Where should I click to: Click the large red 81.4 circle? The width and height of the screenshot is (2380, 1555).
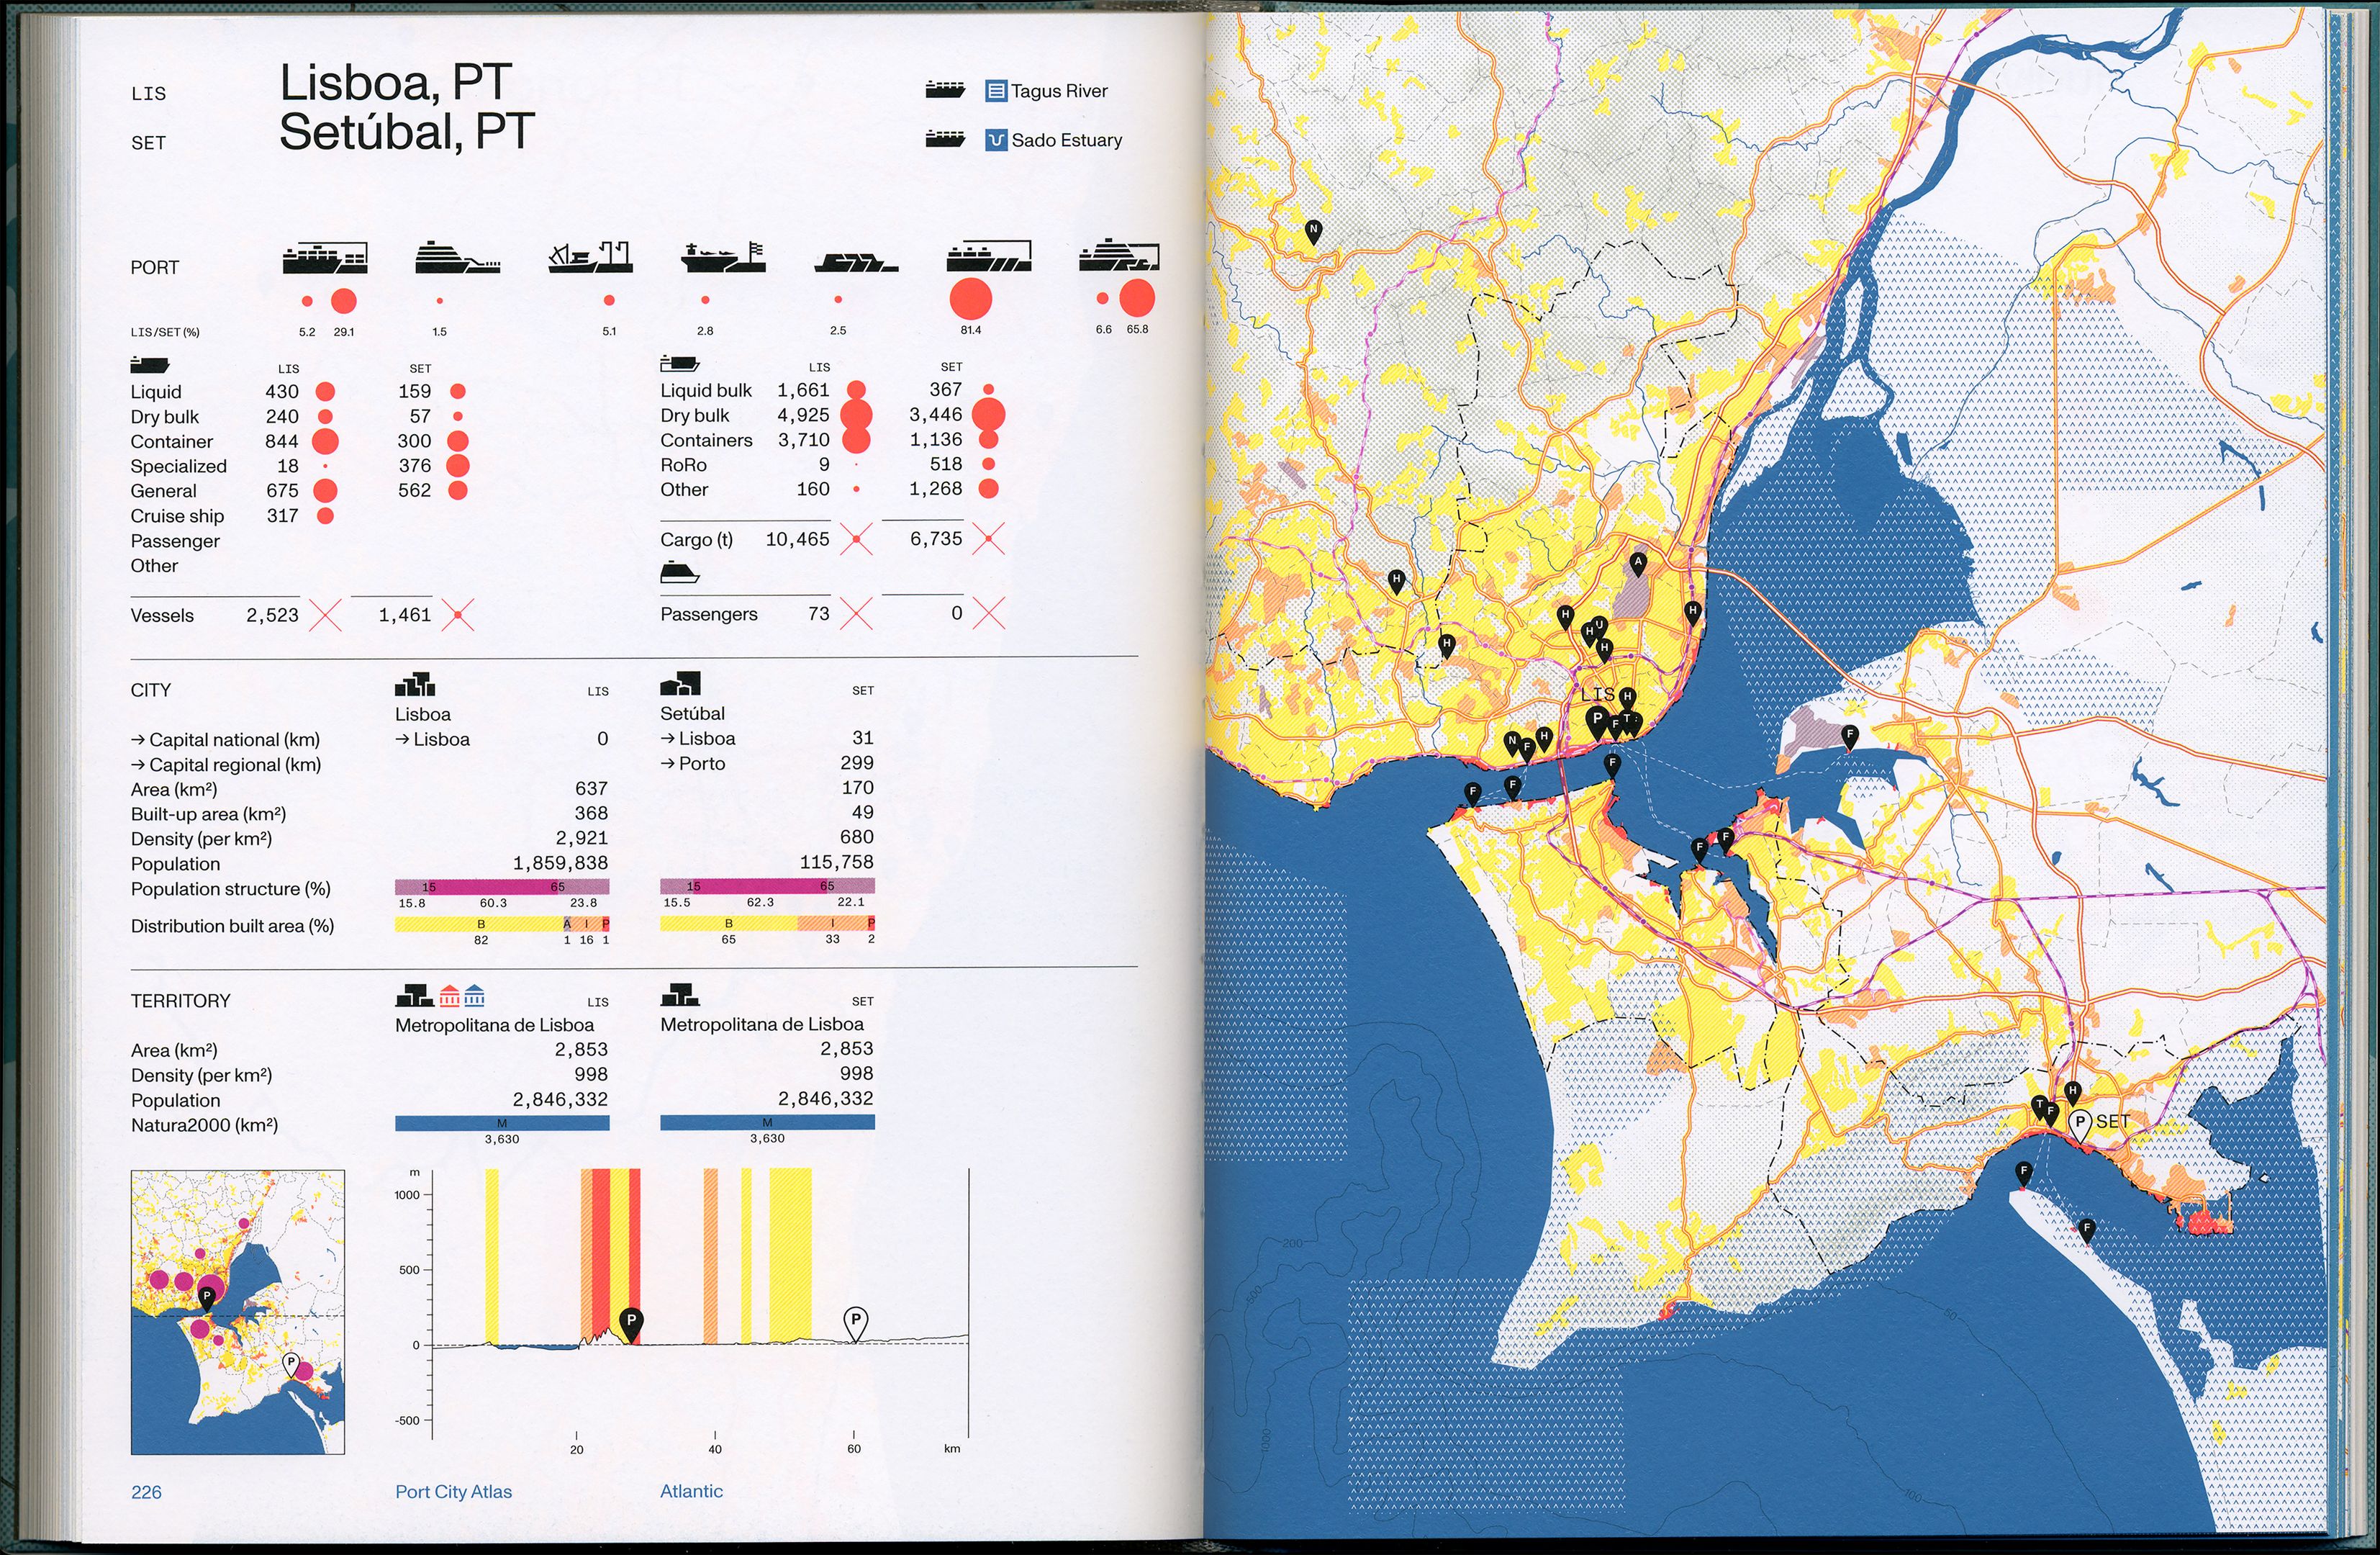970,298
